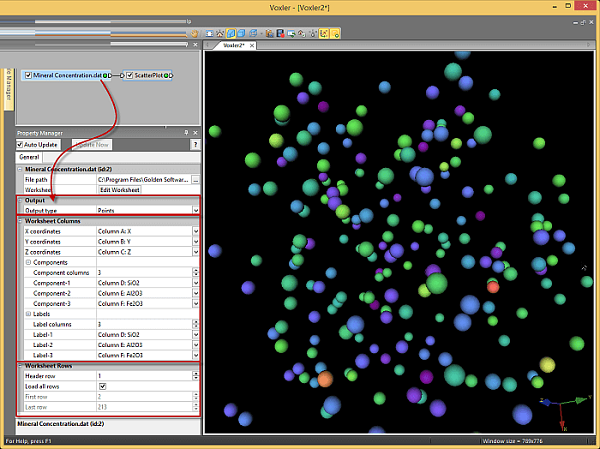Click the Component columns property label
Screen dimensions: 600x449
click(61, 273)
